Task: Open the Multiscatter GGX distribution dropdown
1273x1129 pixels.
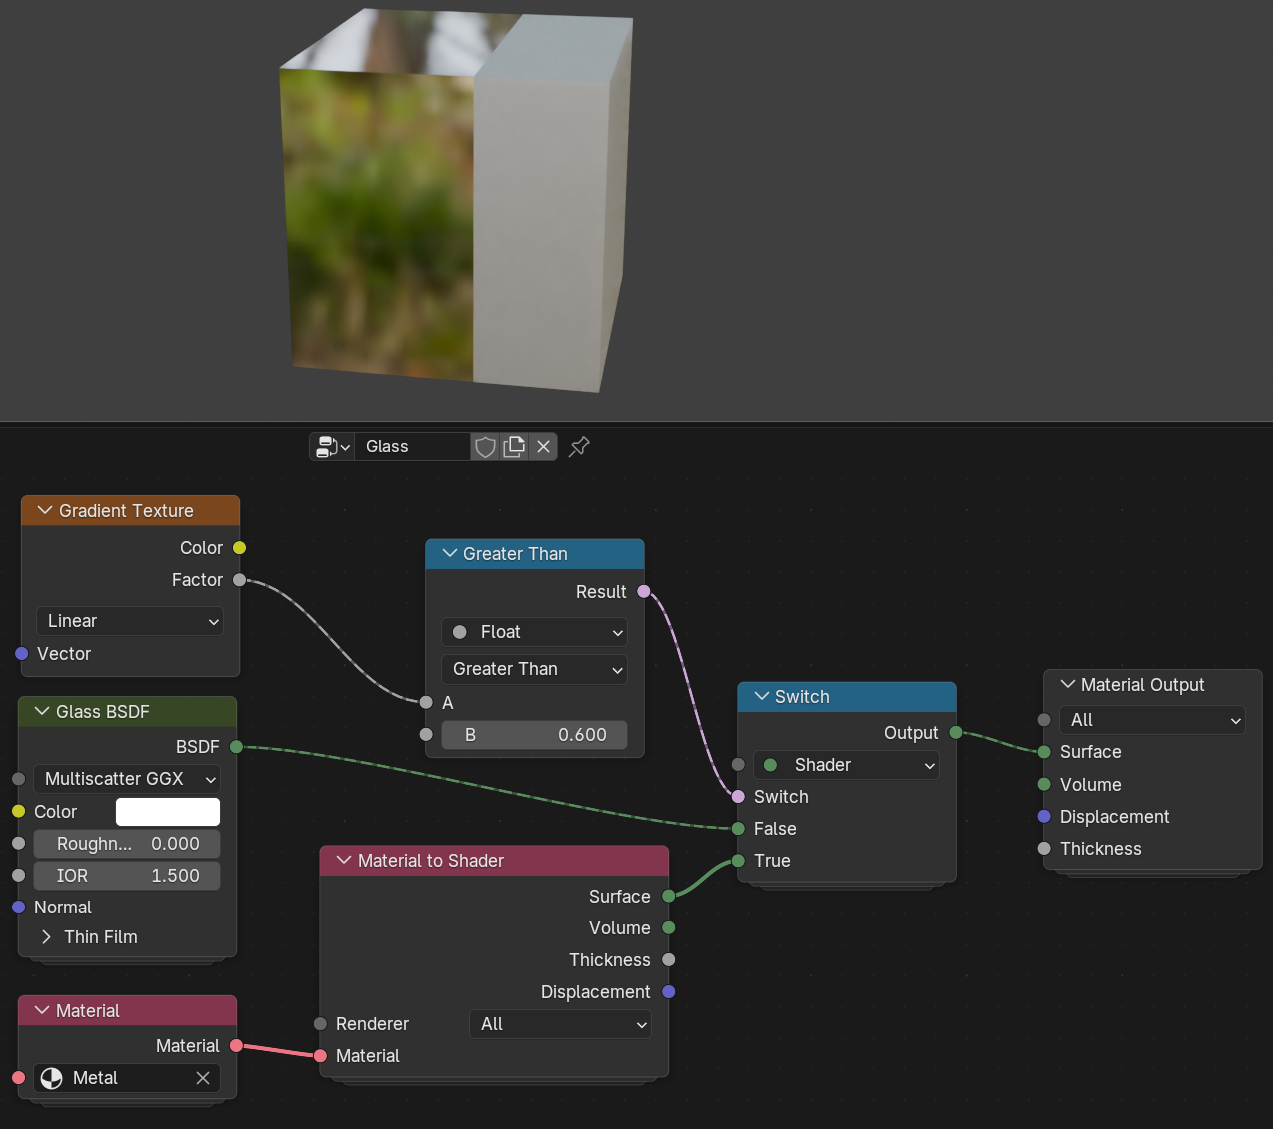Action: 127,779
